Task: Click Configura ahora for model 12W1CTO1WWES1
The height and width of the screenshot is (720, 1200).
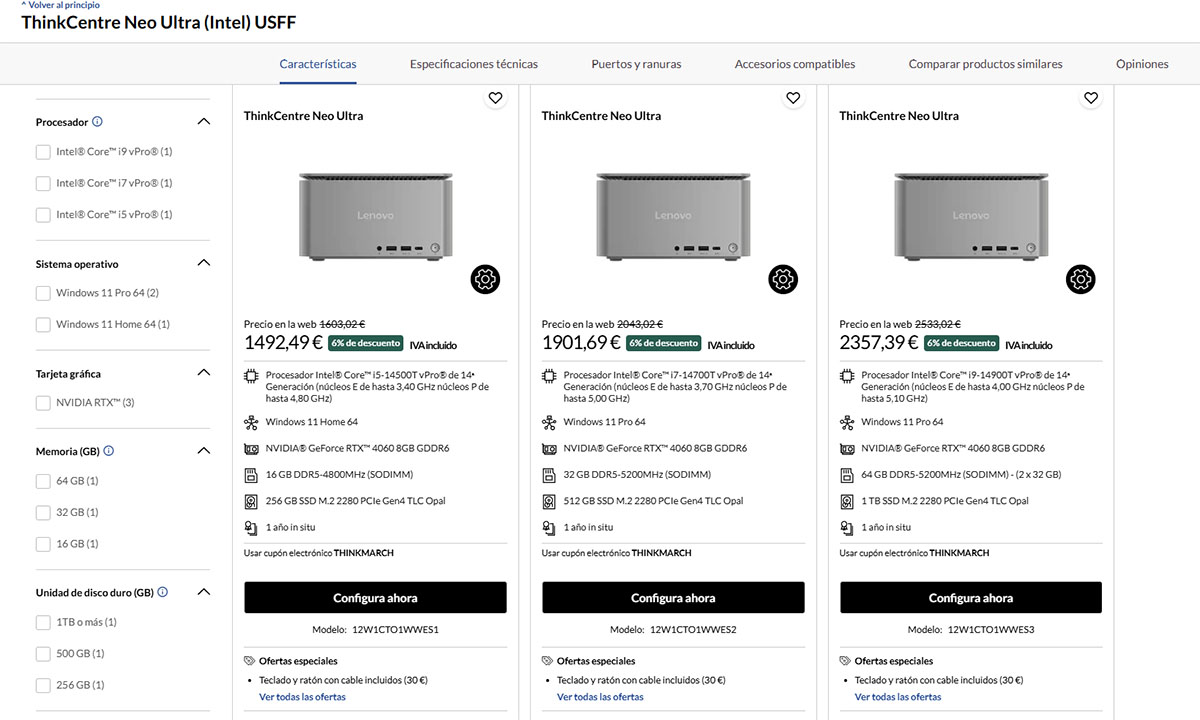Action: pos(375,598)
